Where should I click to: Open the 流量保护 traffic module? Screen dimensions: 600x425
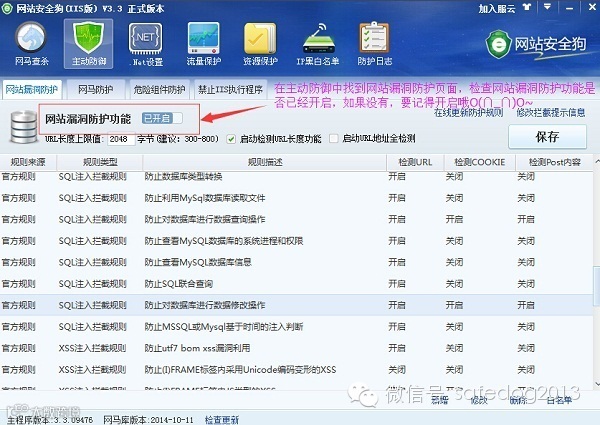click(x=204, y=43)
